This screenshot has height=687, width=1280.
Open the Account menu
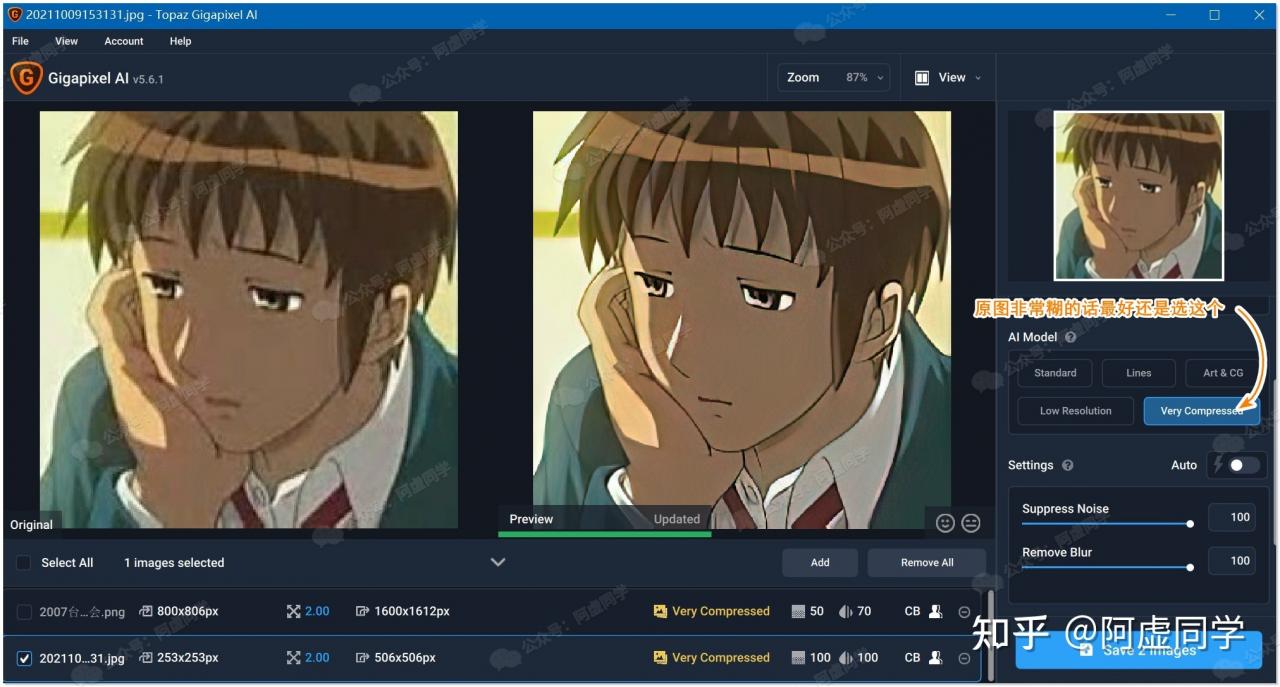click(x=124, y=41)
